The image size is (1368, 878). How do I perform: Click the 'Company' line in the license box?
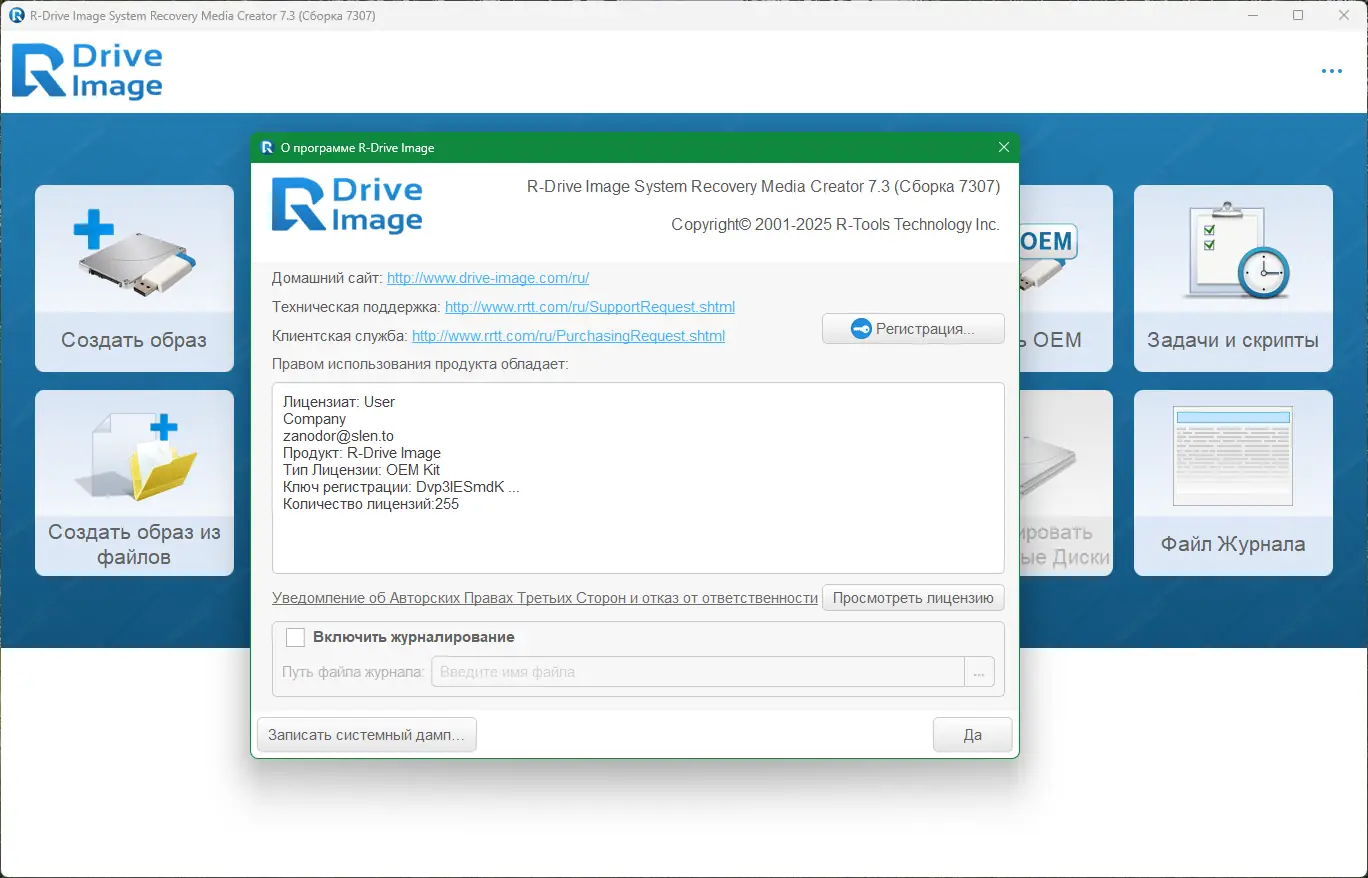point(314,419)
